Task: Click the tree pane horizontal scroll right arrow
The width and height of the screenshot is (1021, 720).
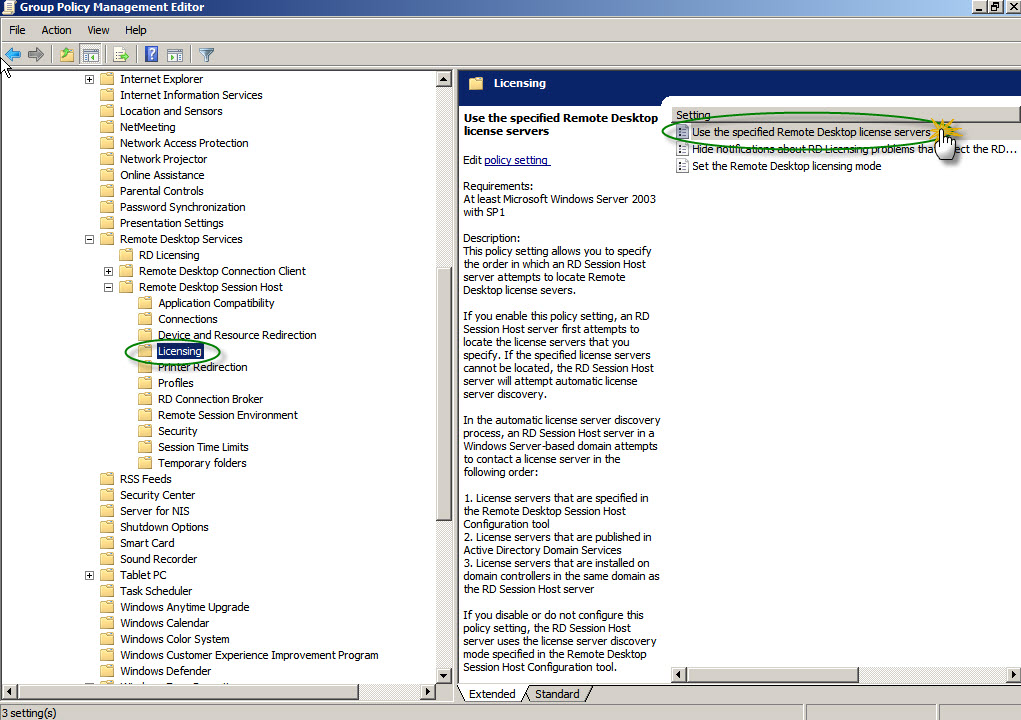Action: click(428, 691)
